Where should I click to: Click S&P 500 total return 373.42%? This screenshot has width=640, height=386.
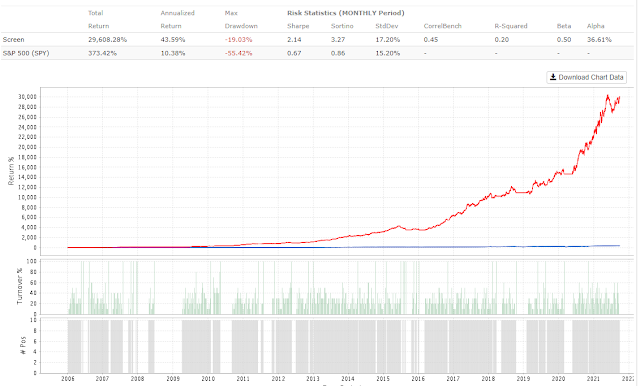[x=102, y=53]
